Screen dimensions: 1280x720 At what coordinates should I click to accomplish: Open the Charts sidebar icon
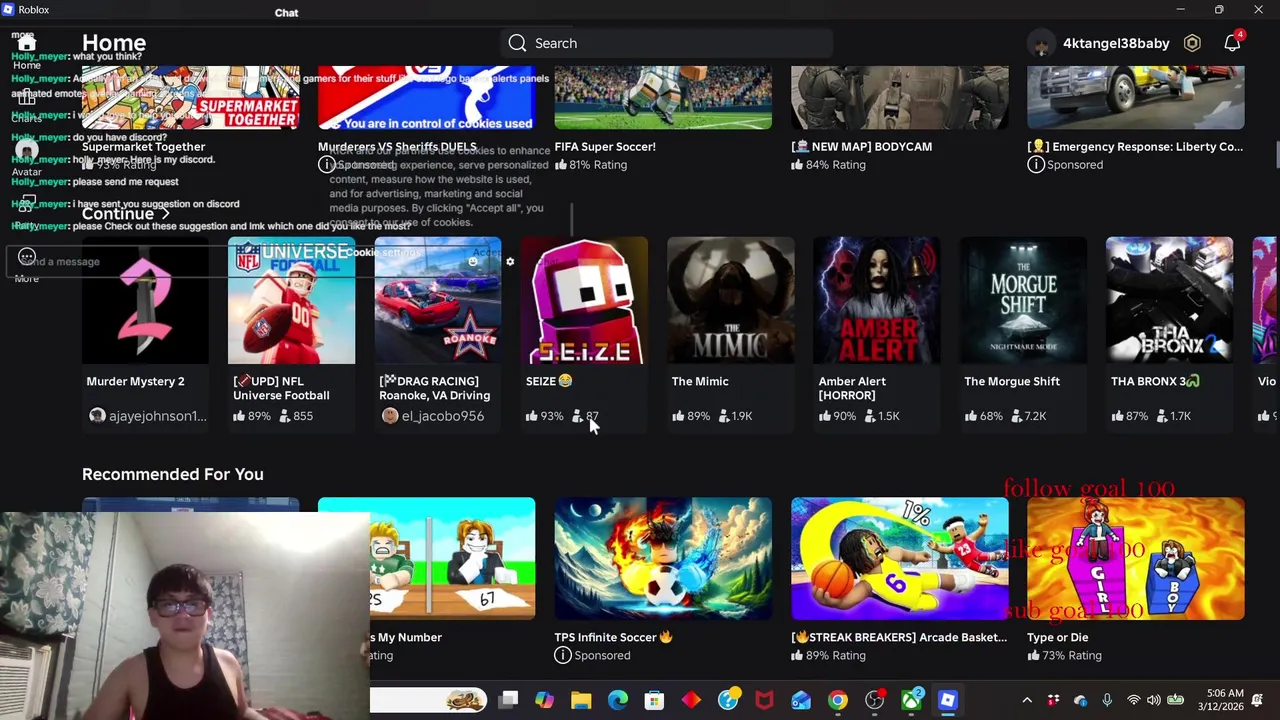27,98
